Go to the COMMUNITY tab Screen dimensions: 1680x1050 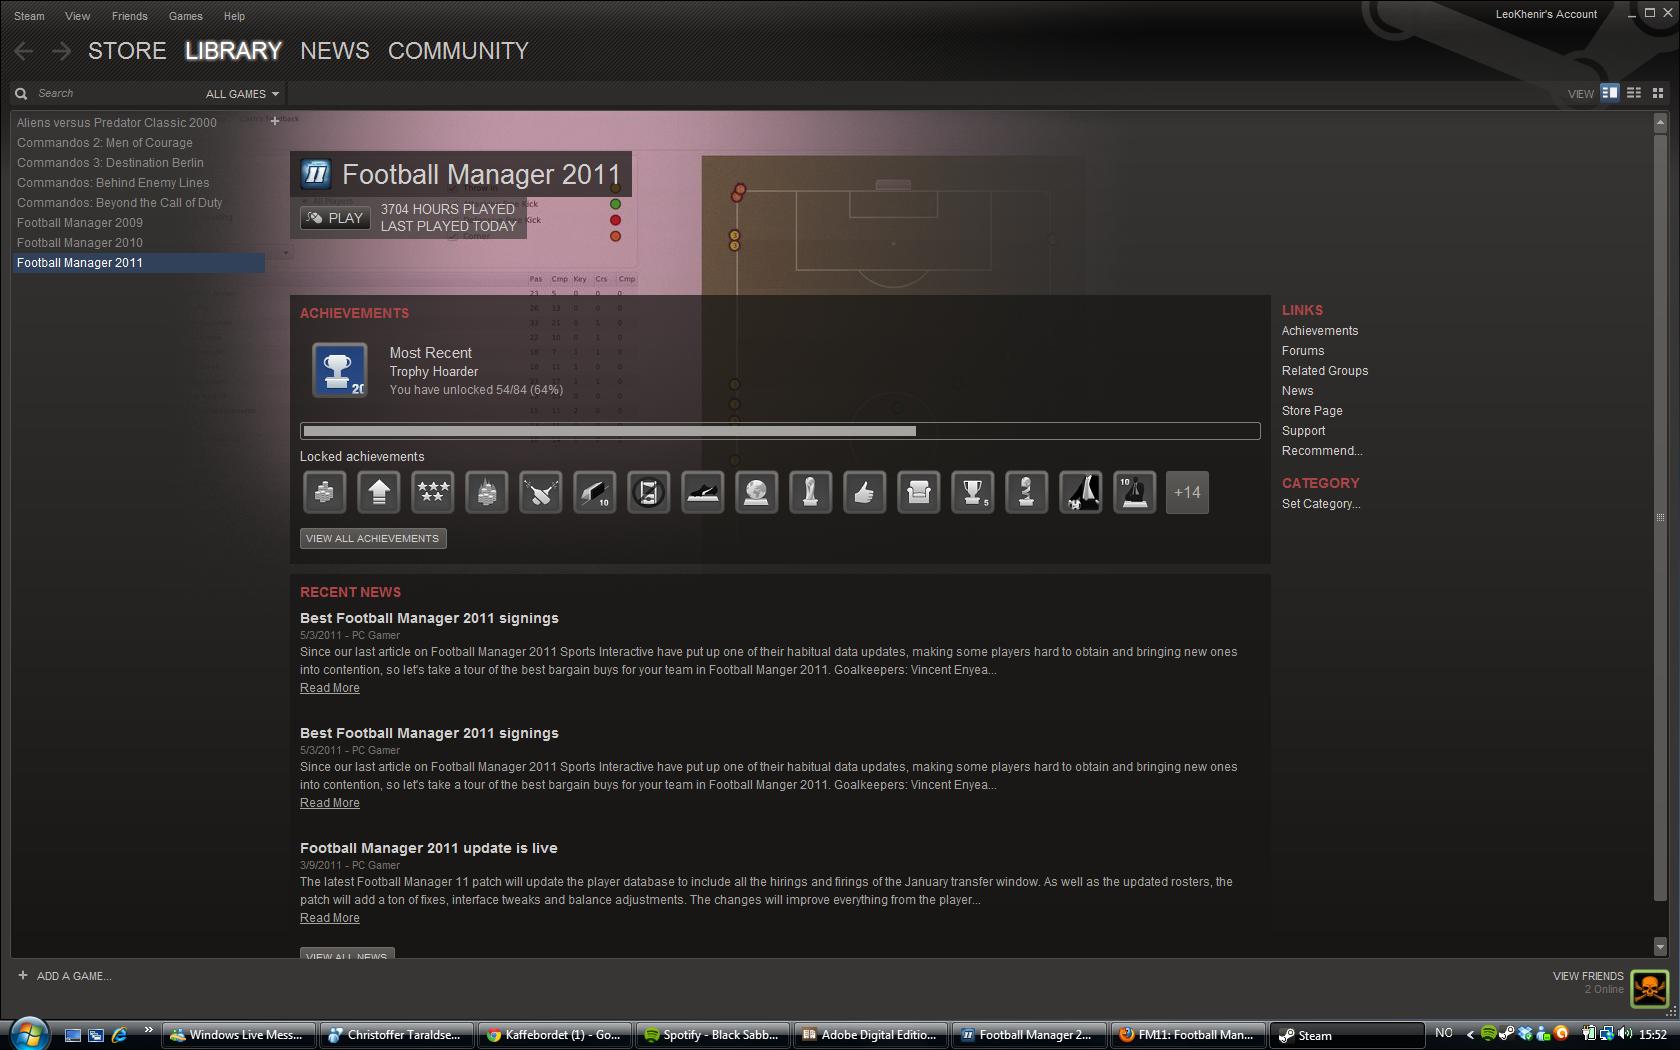458,51
